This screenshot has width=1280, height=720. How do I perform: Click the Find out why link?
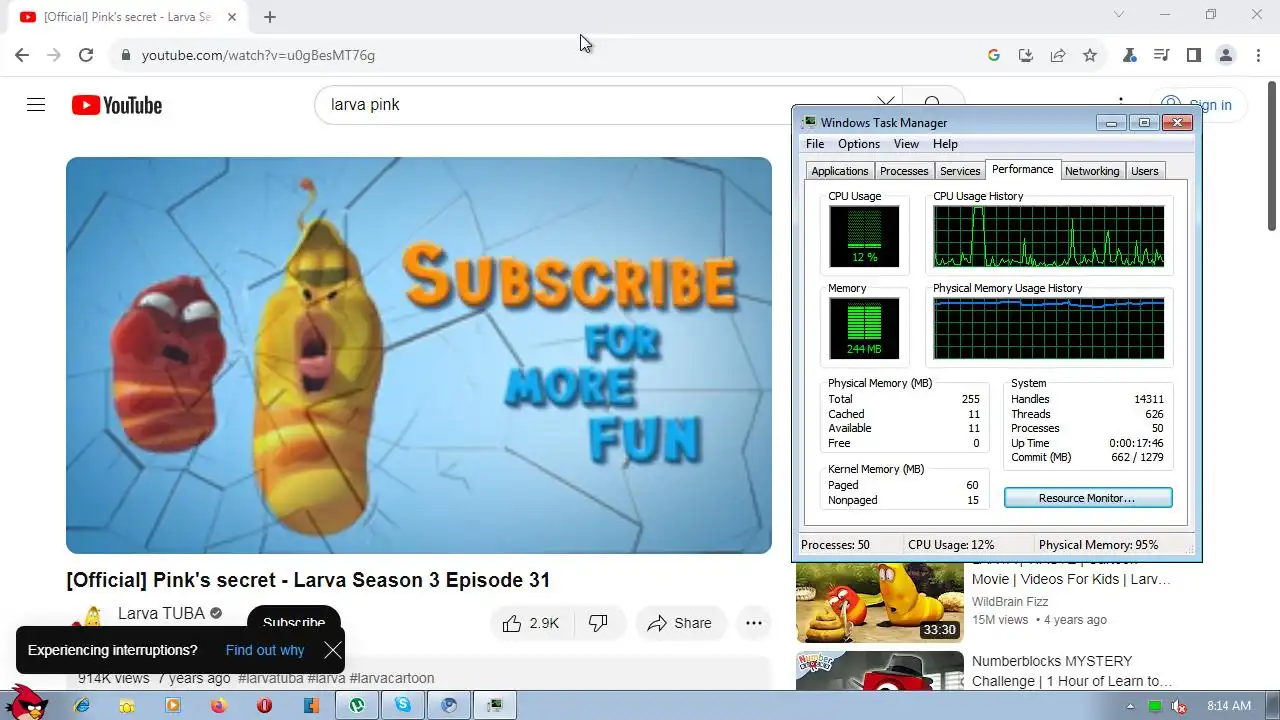click(x=265, y=650)
